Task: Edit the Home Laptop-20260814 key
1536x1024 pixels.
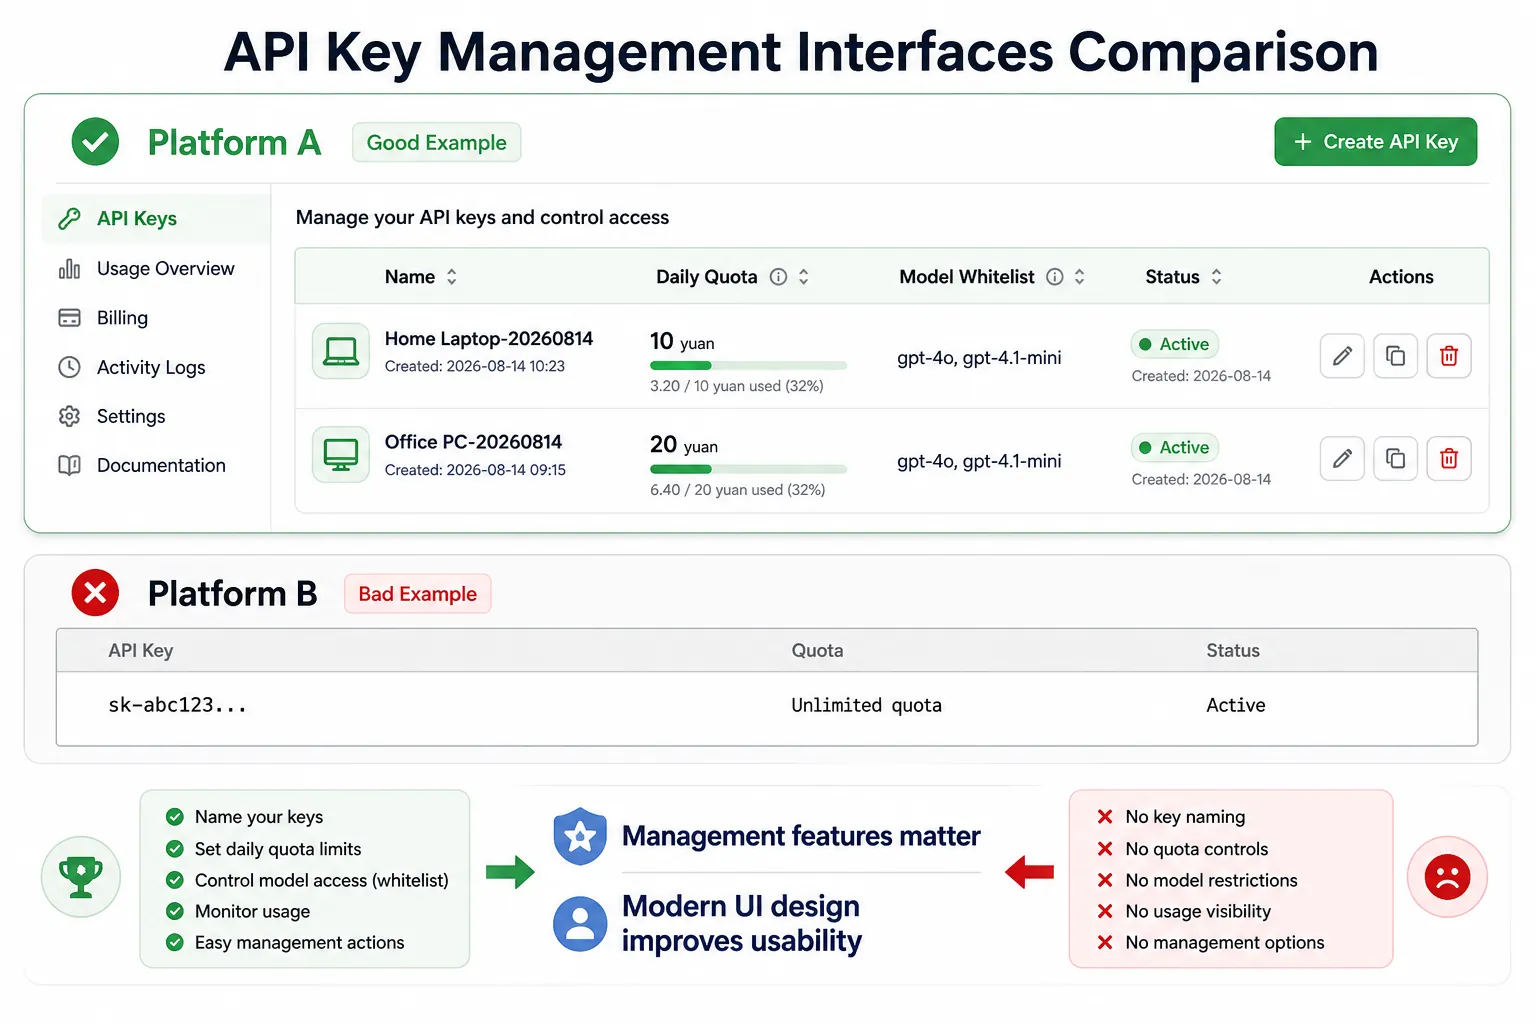Action: [1342, 356]
